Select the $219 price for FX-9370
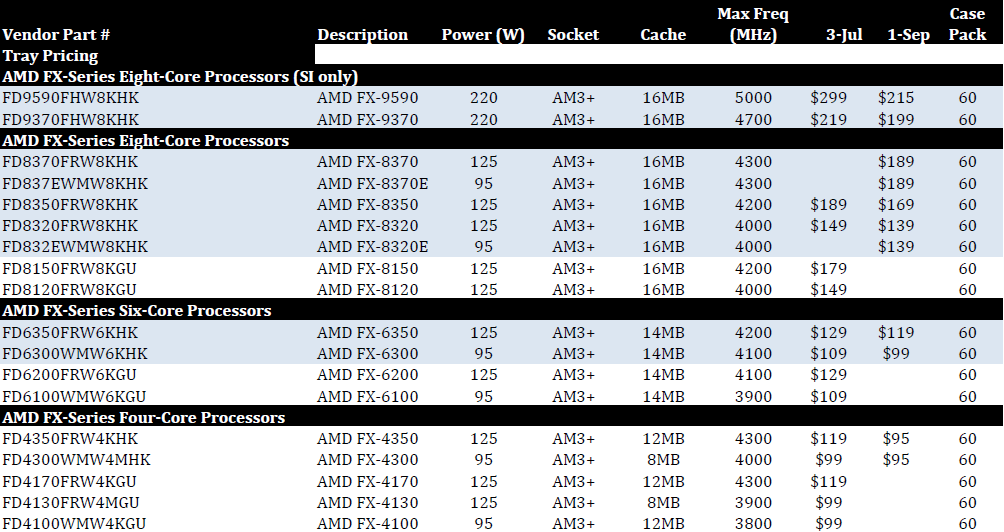The height and width of the screenshot is (532, 1004). click(829, 120)
